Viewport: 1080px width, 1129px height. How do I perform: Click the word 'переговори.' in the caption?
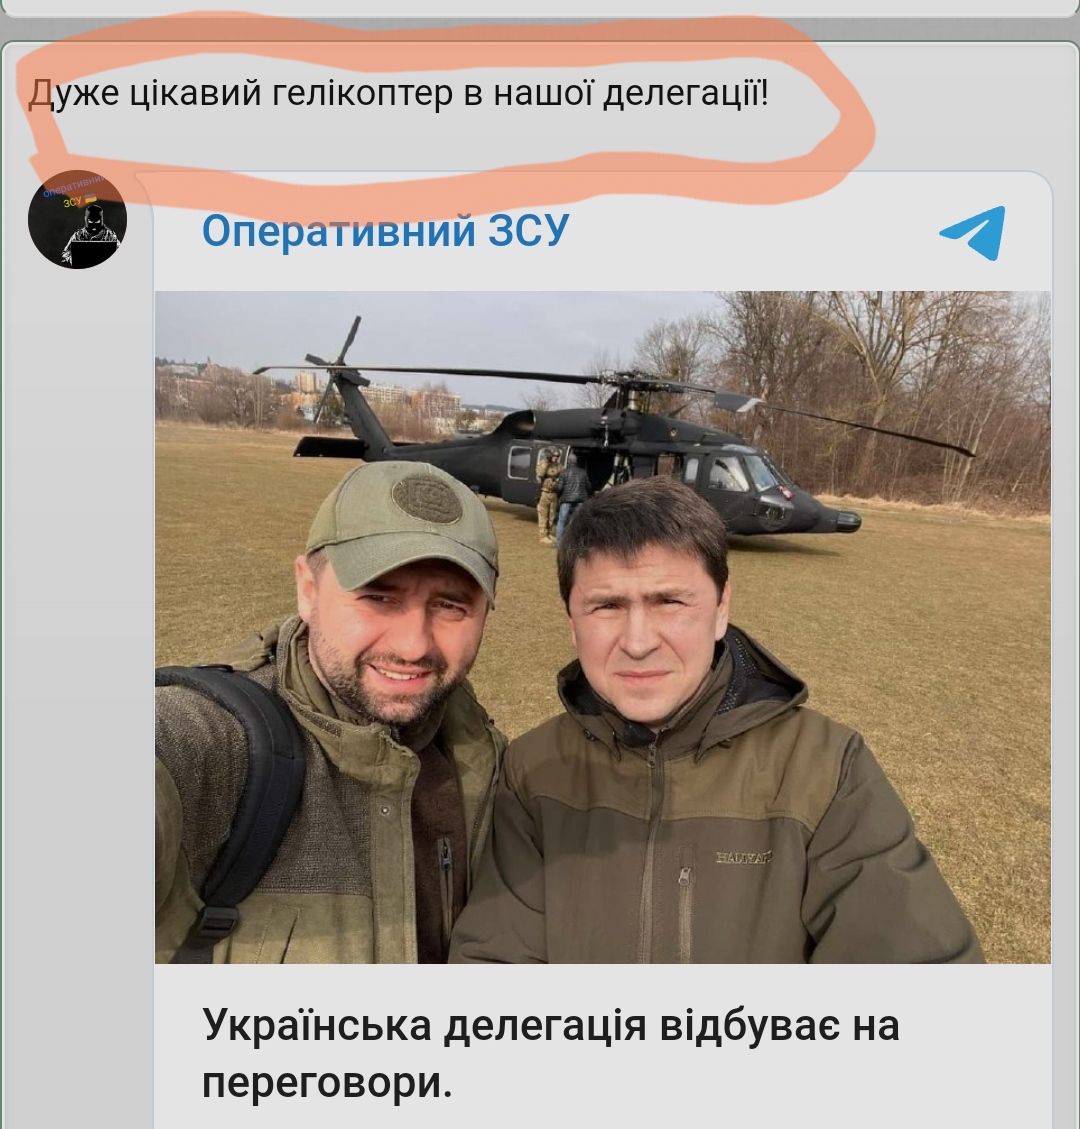[x=327, y=1083]
